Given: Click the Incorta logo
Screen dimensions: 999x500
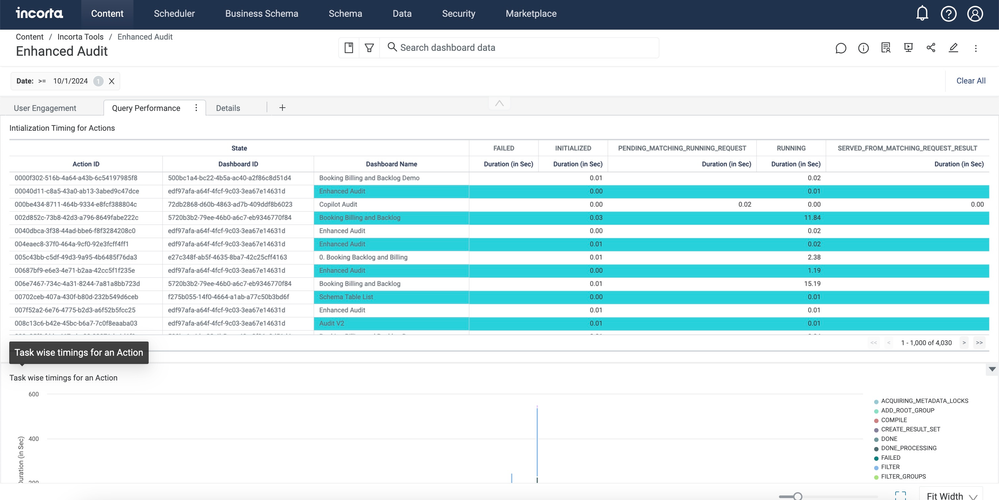Looking at the screenshot, I should (x=39, y=13).
